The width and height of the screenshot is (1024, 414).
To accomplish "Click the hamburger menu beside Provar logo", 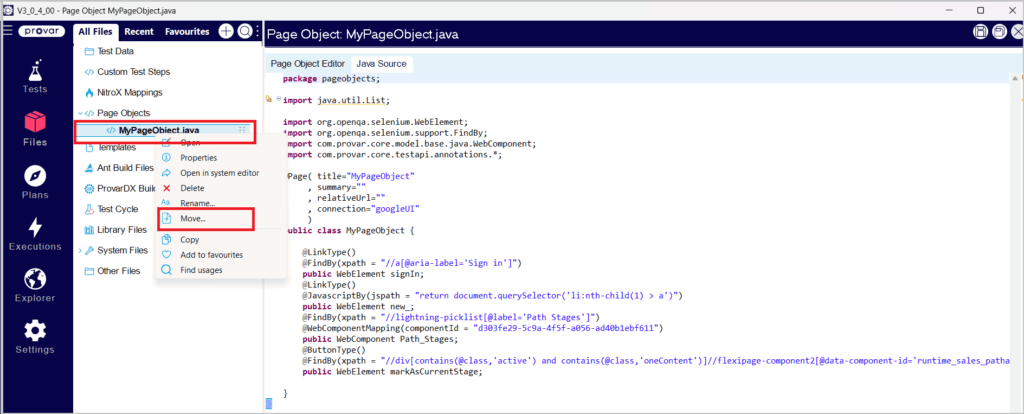I will 7,31.
